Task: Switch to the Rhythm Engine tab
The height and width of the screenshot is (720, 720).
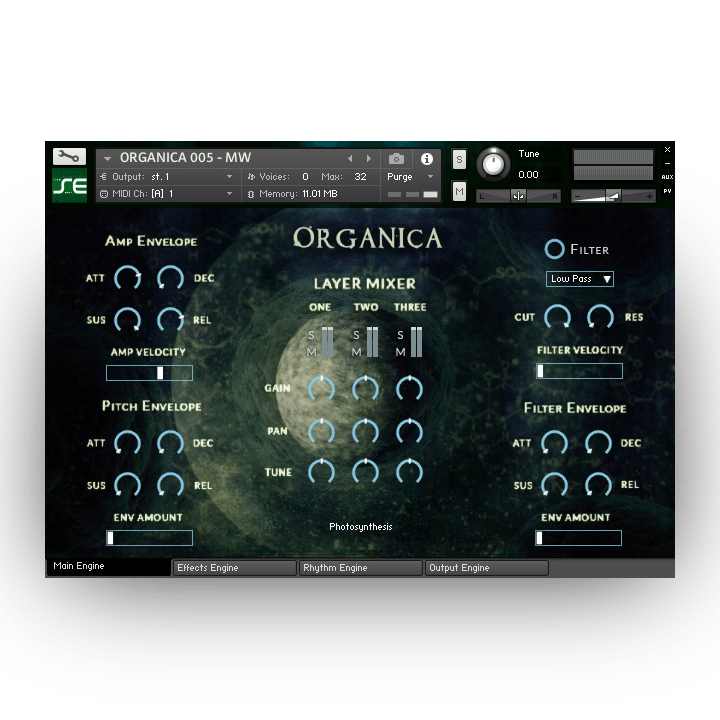Action: click(361, 568)
